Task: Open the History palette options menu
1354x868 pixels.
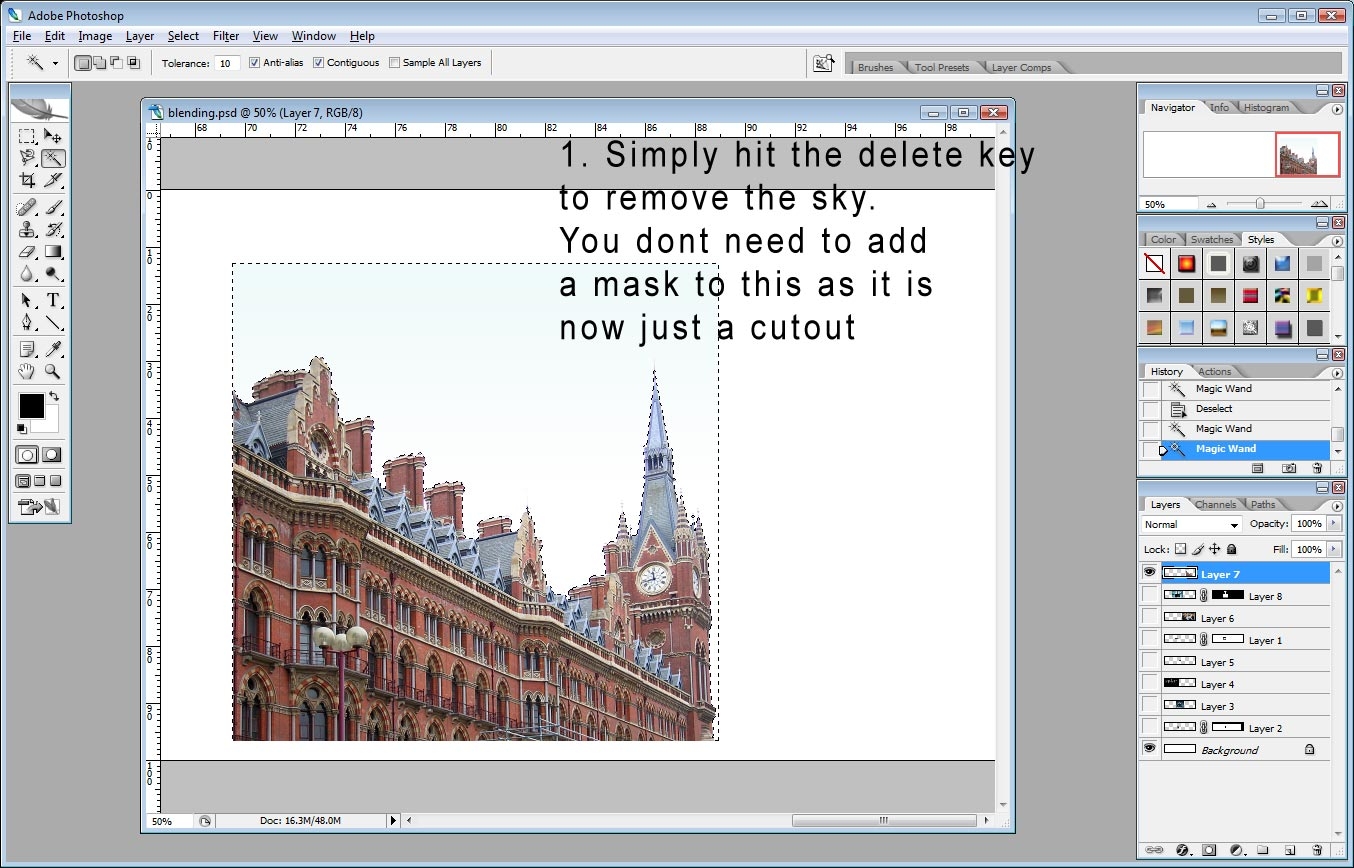Action: tap(1337, 372)
